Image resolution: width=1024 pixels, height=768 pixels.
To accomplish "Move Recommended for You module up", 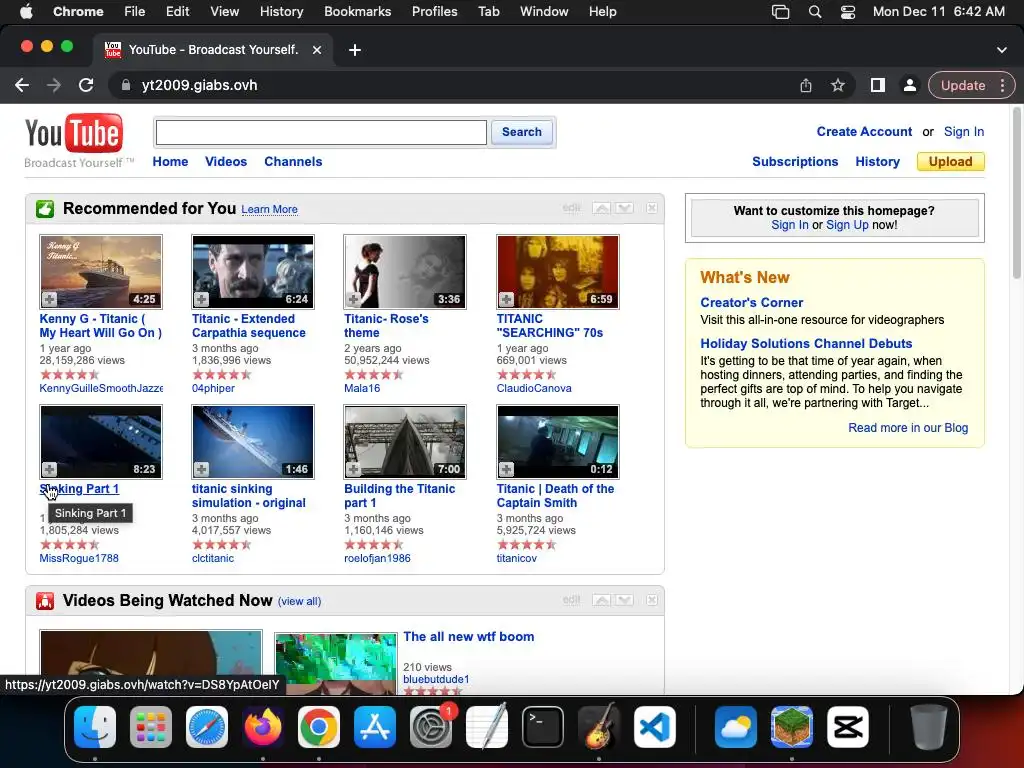I will tap(601, 208).
